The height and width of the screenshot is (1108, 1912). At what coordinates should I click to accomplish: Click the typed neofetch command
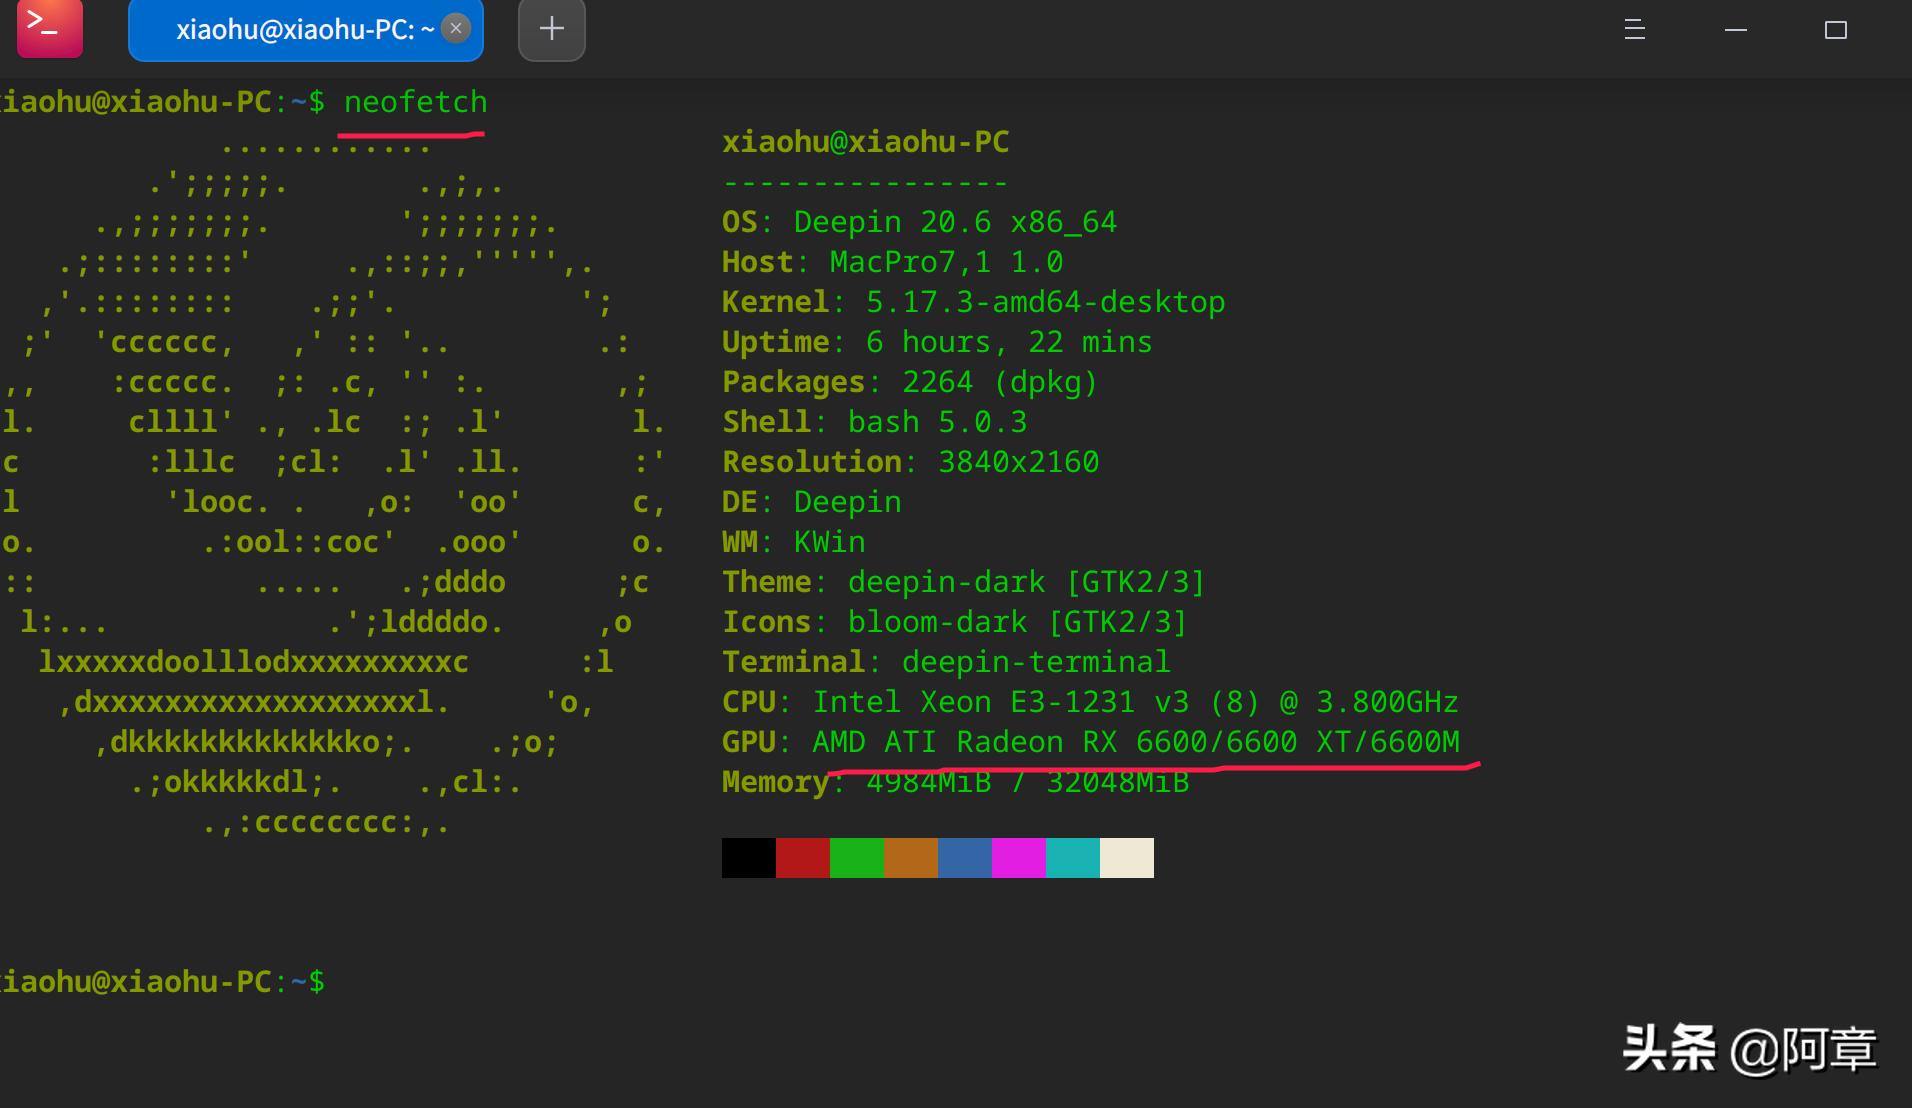(x=415, y=102)
